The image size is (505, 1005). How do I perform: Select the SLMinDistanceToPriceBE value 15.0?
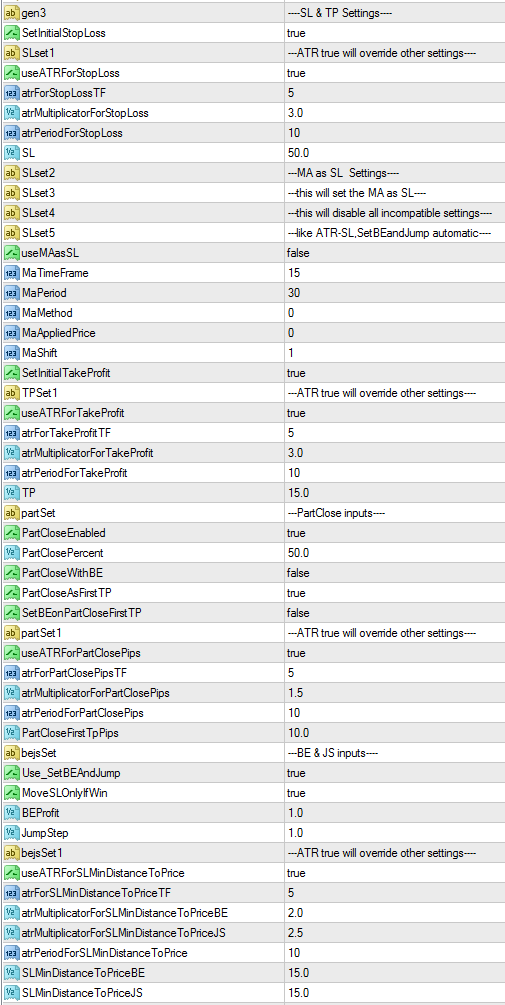(298, 972)
